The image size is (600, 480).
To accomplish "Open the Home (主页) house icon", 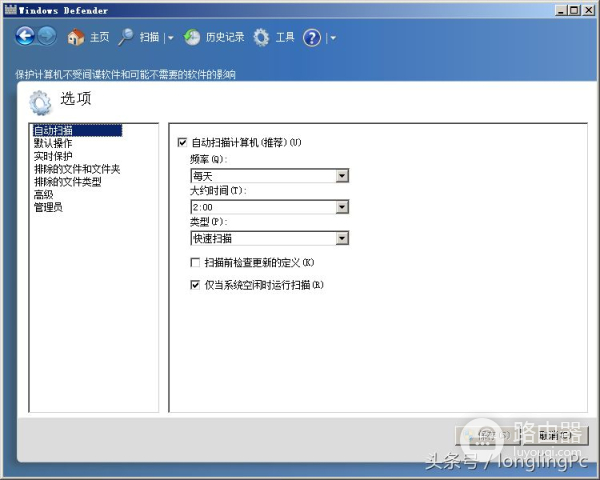I will 76,38.
